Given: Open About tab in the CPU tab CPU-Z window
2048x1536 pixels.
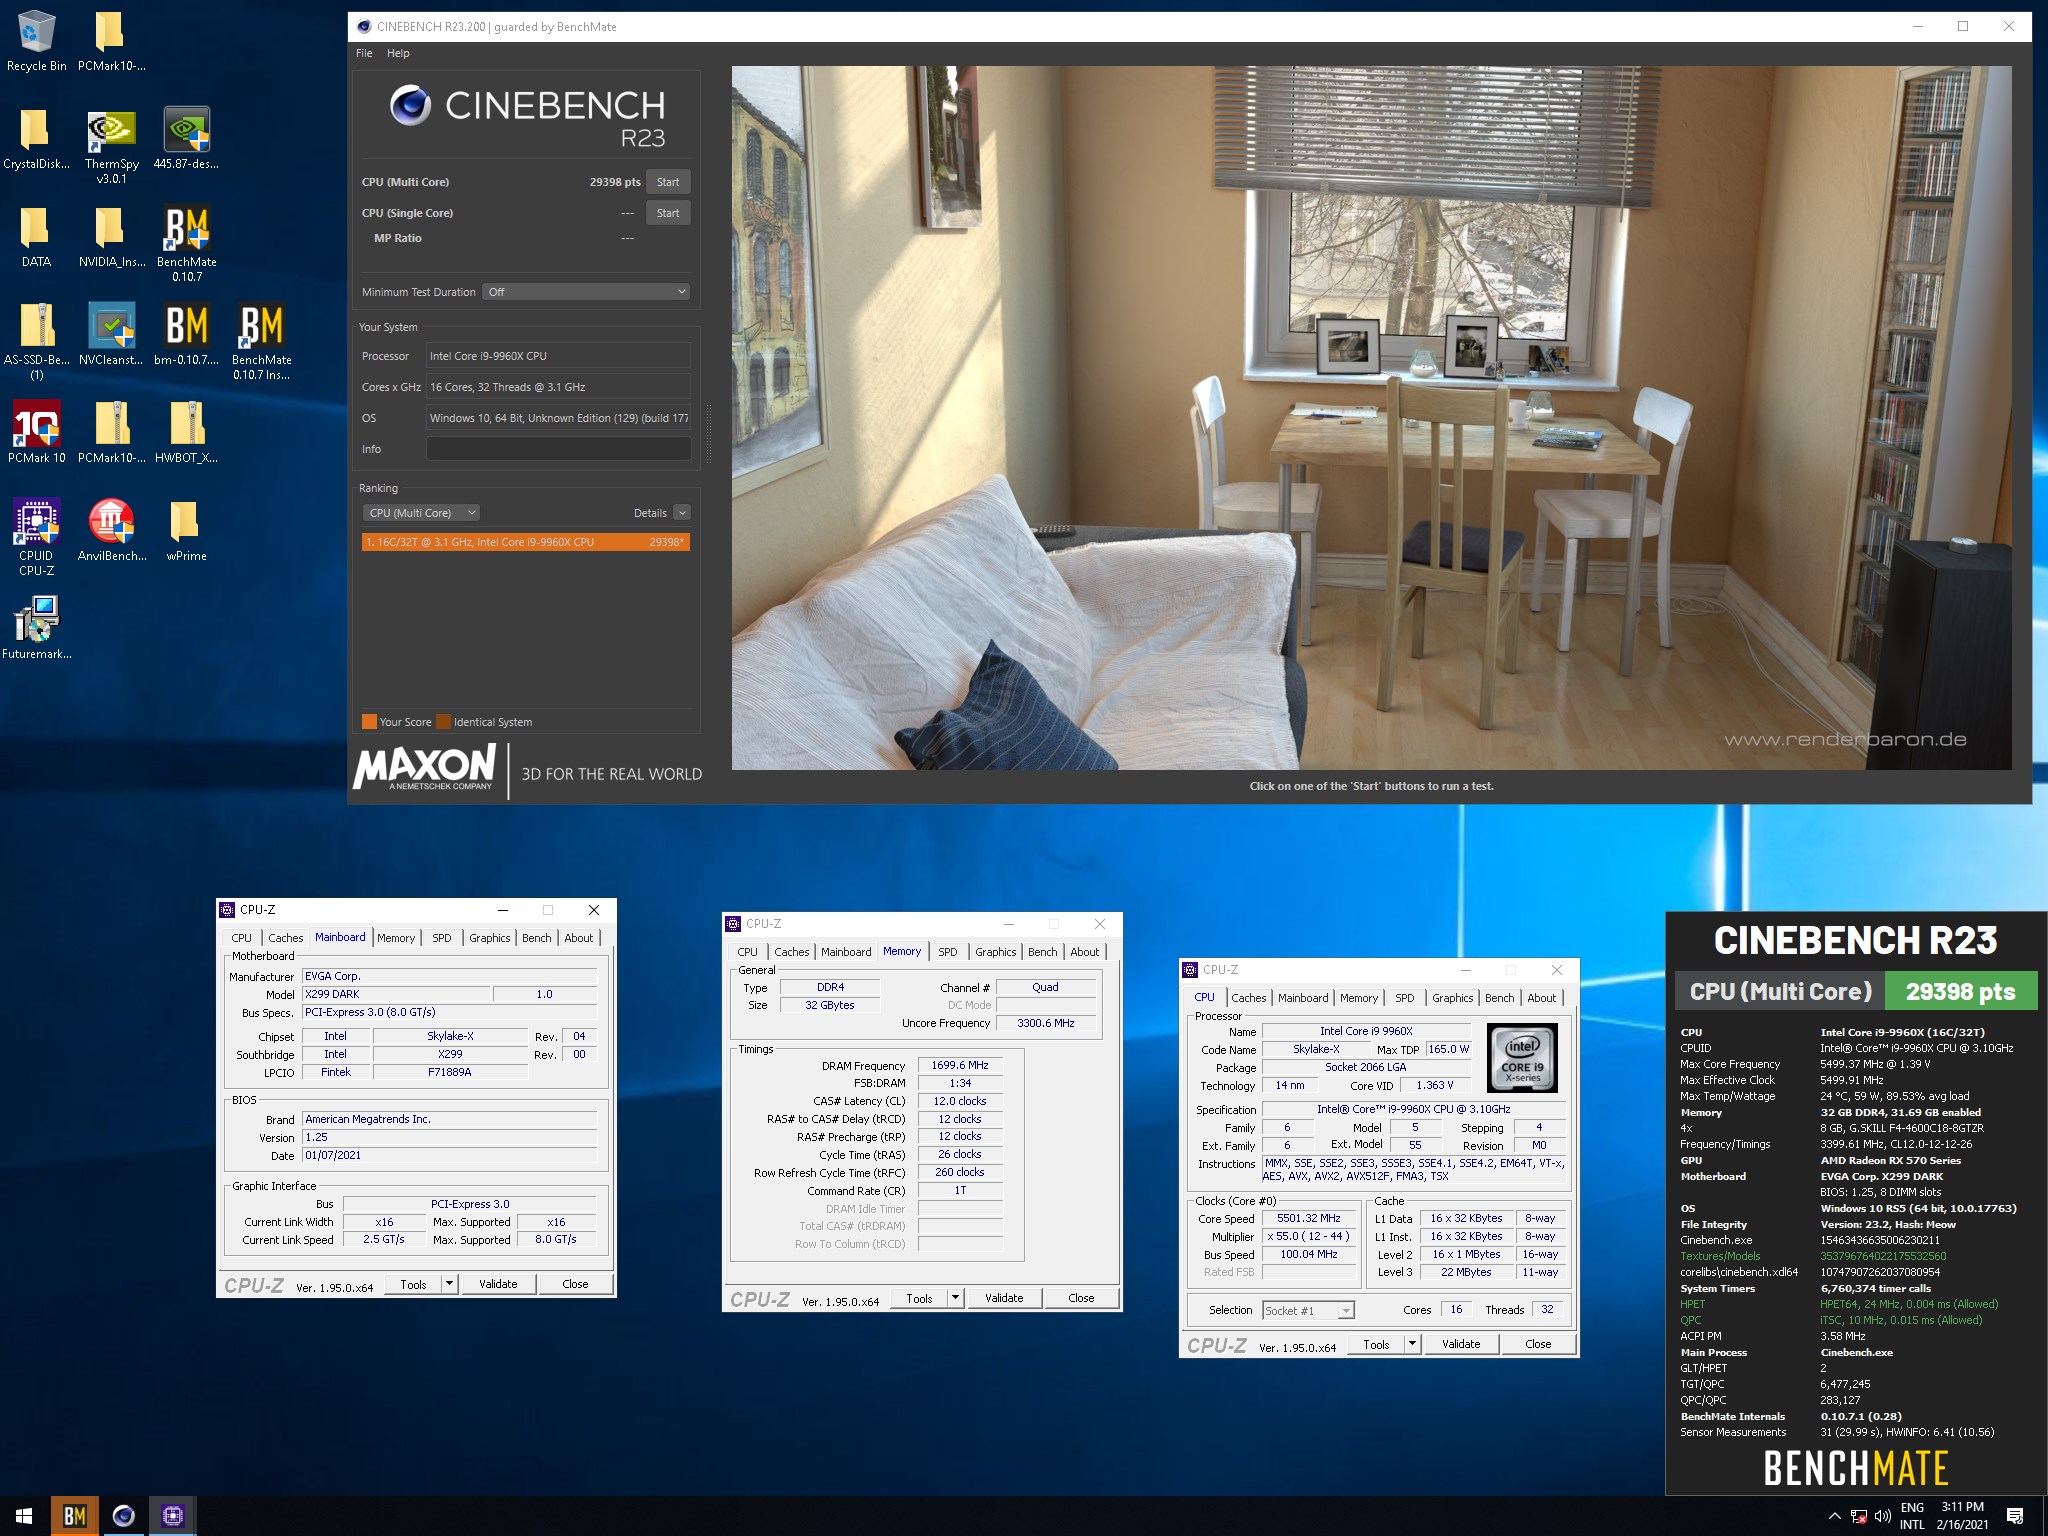Looking at the screenshot, I should pyautogui.click(x=1541, y=998).
